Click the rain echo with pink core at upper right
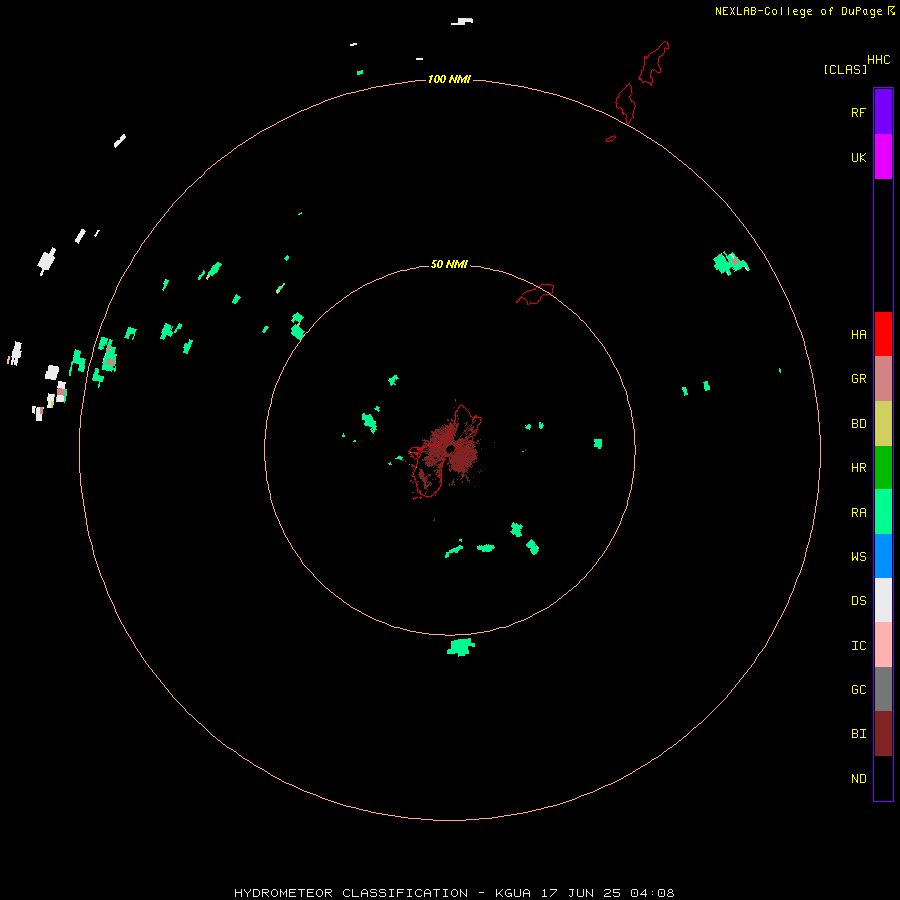Viewport: 900px width, 900px height. pos(730,263)
